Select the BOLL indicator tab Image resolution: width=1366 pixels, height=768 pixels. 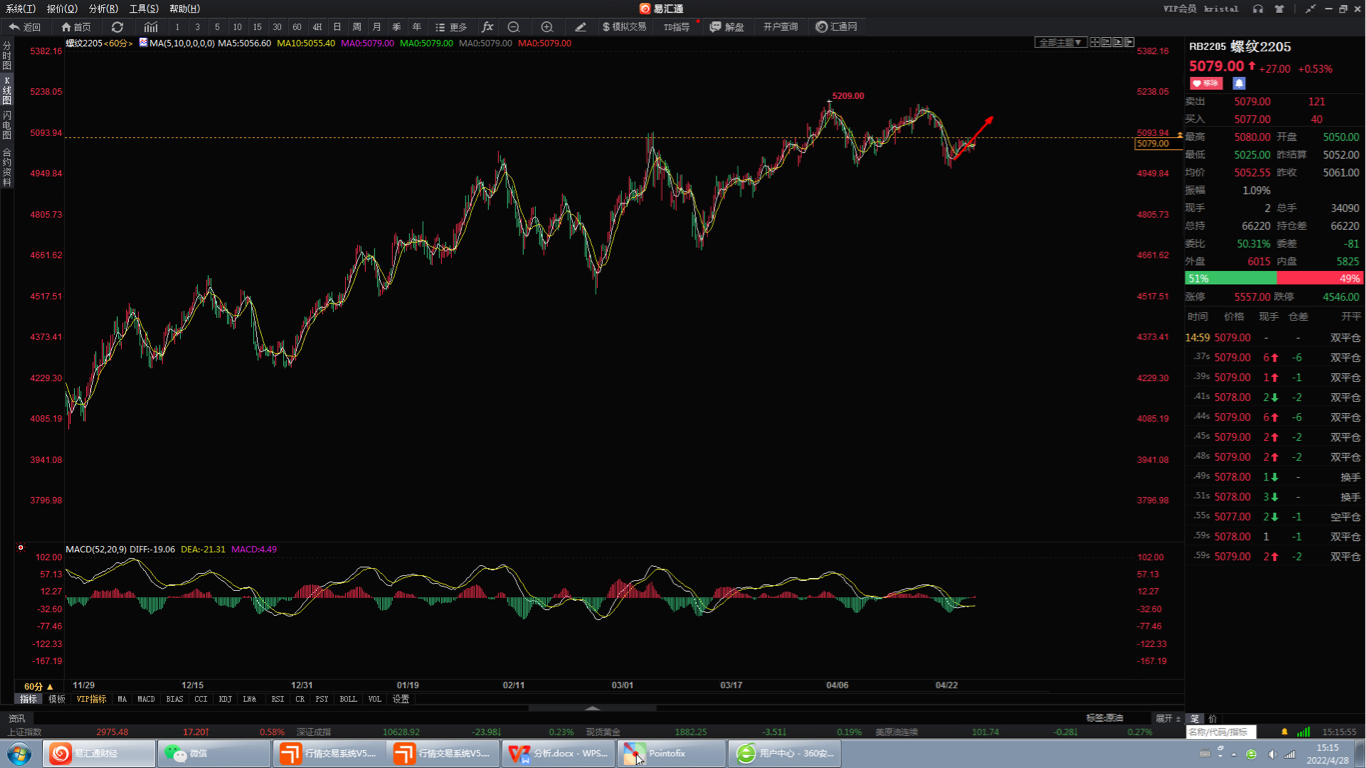tap(348, 699)
